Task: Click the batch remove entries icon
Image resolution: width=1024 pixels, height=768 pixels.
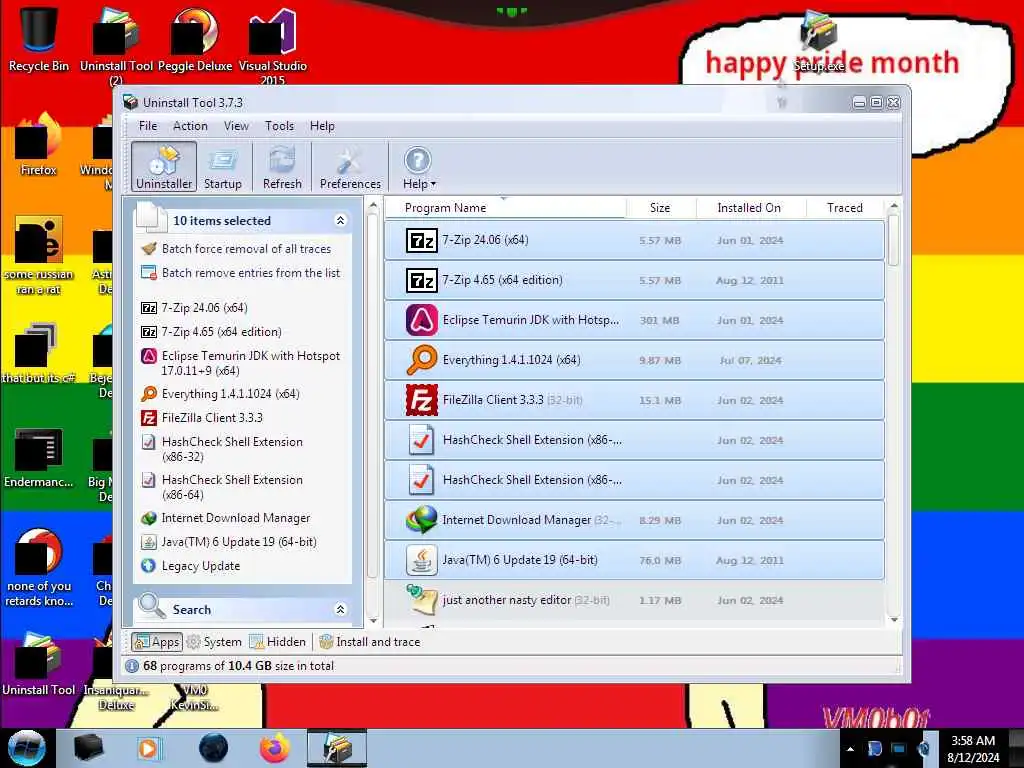Action: (149, 272)
